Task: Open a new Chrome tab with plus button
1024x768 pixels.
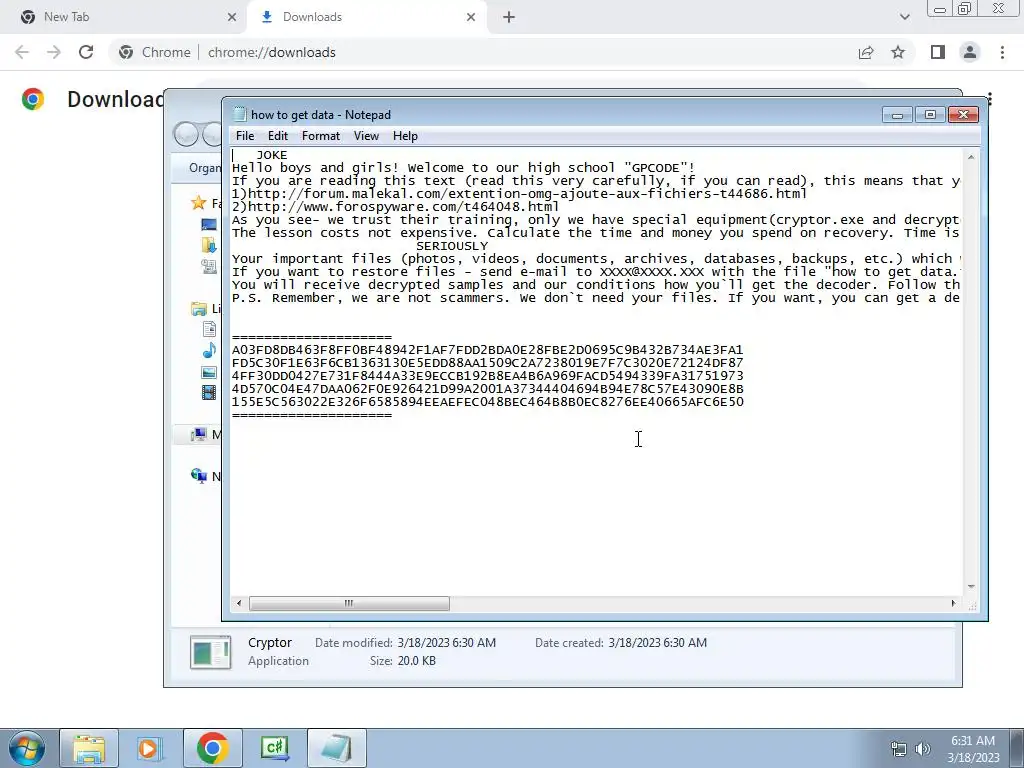Action: pyautogui.click(x=509, y=17)
